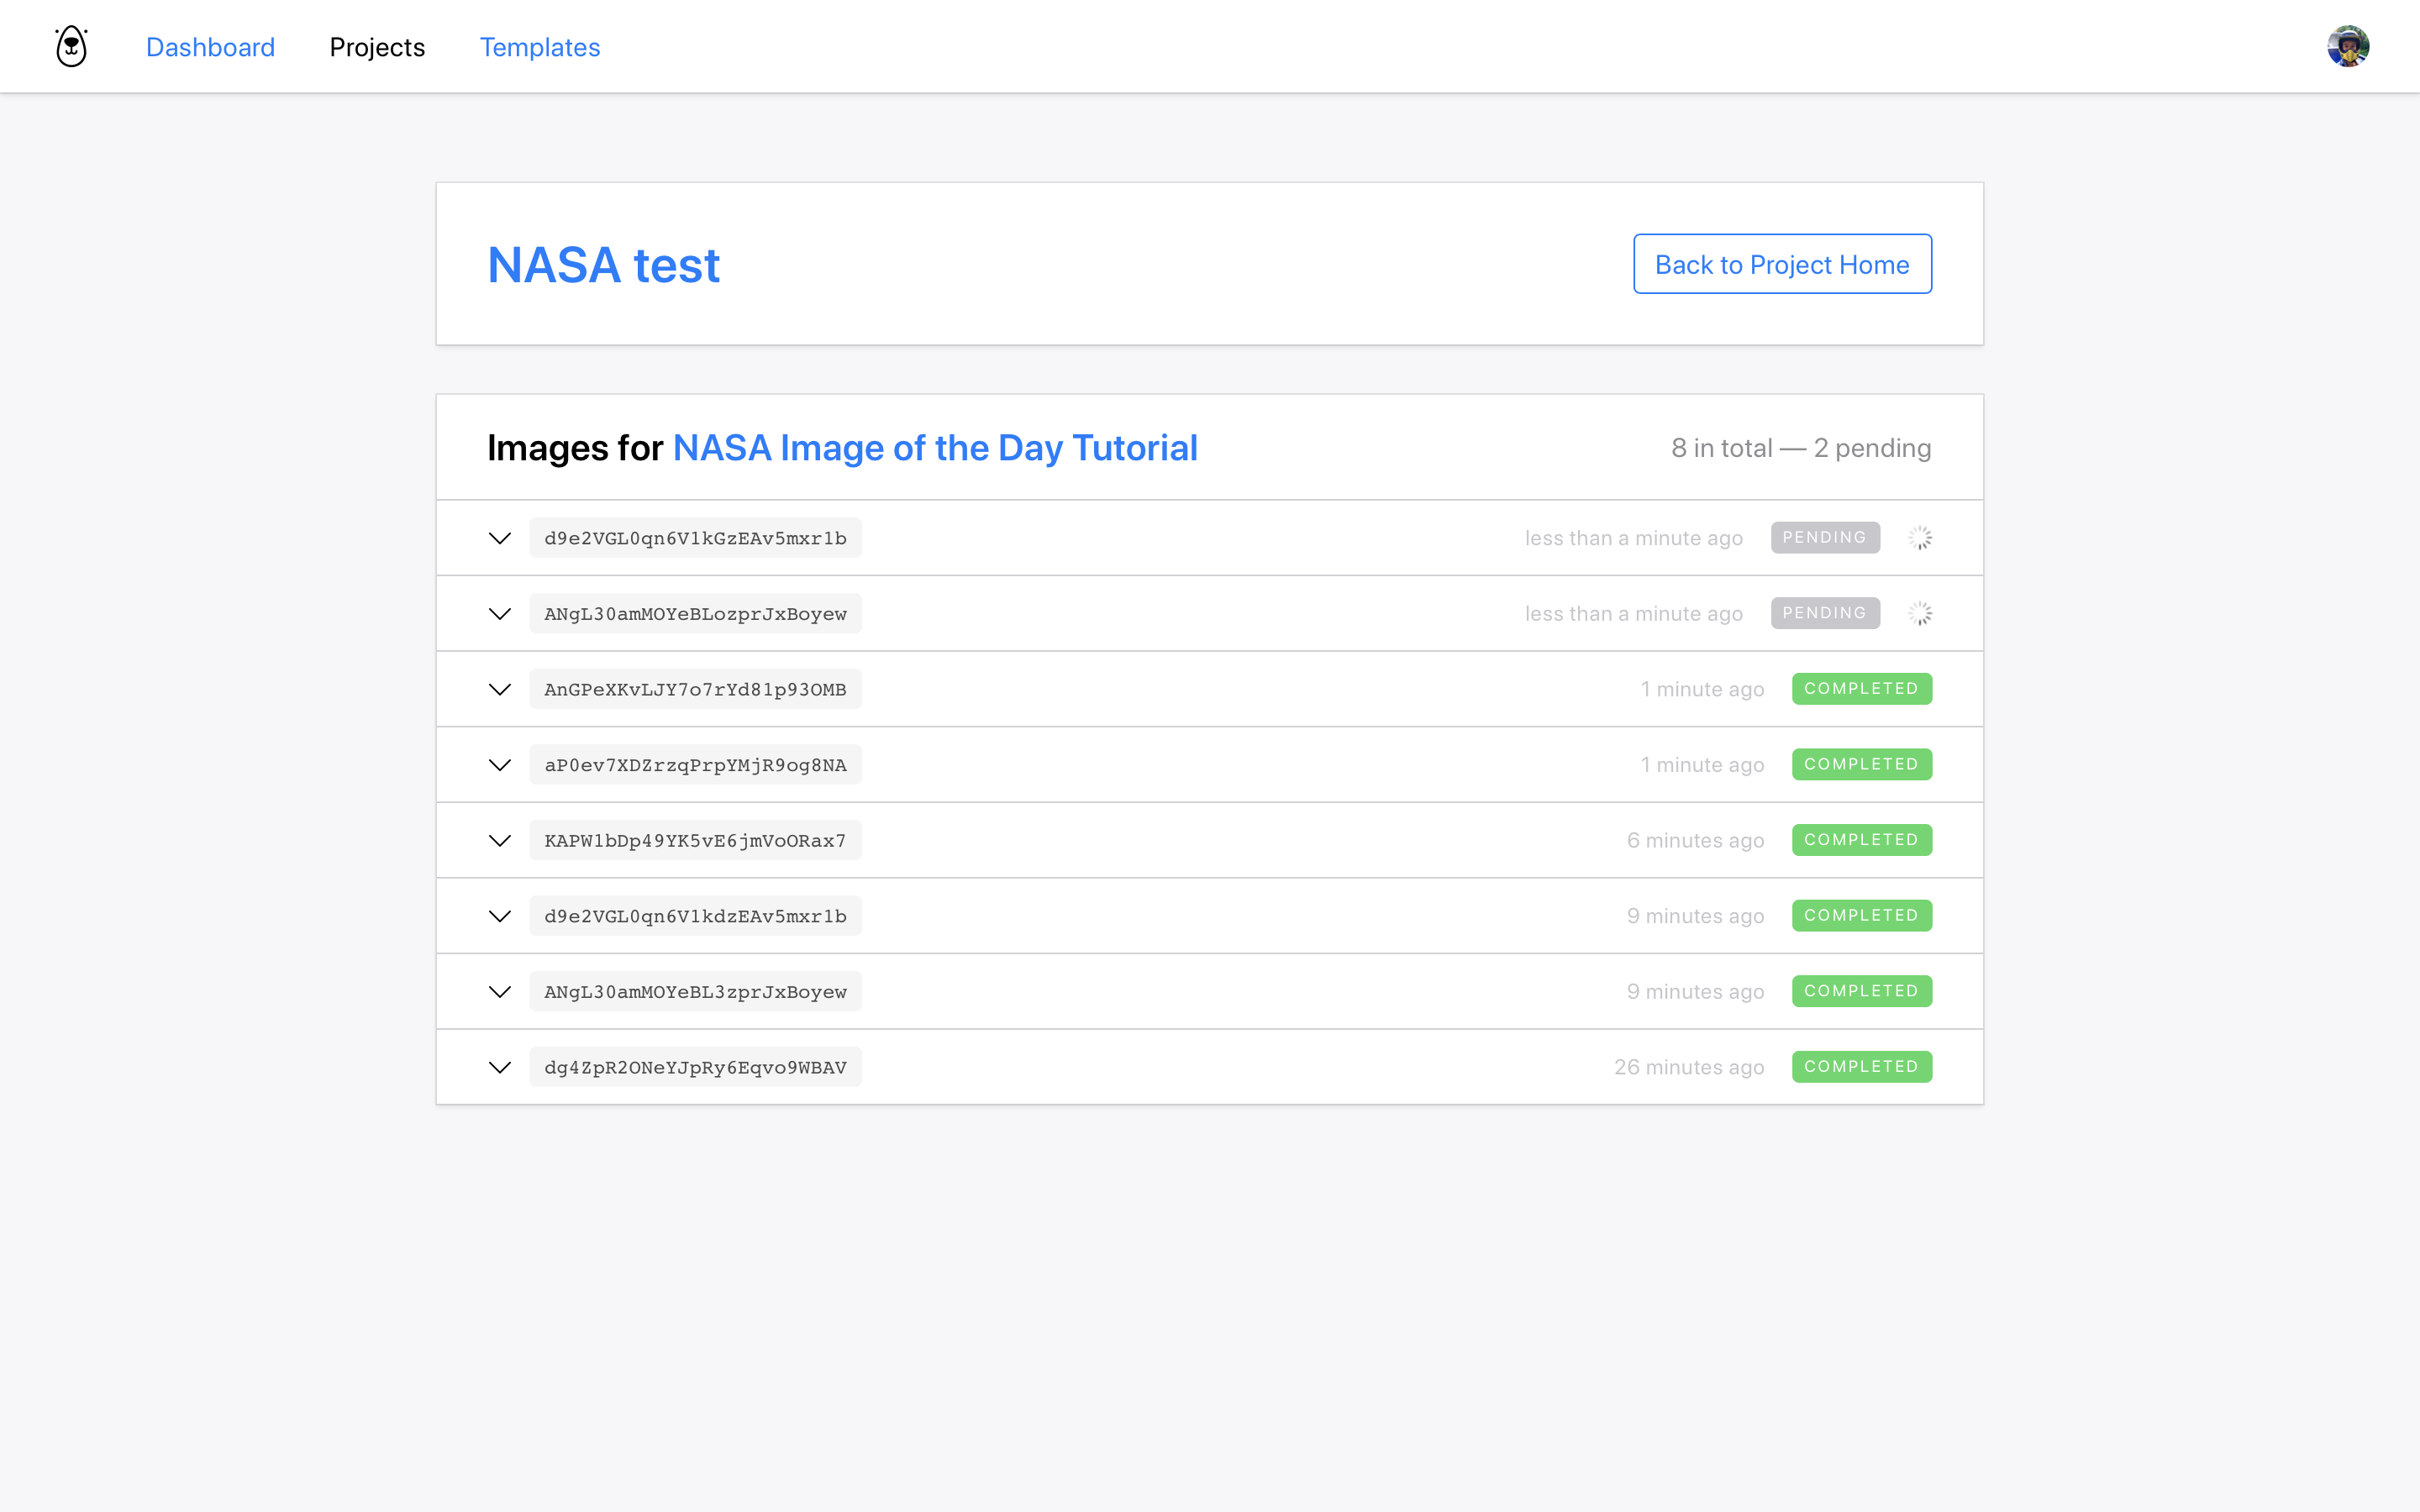This screenshot has width=2420, height=1512.
Task: Click PENDING badge for ANgL30amMOYeBLozprJxBoyew
Action: pyautogui.click(x=1824, y=614)
